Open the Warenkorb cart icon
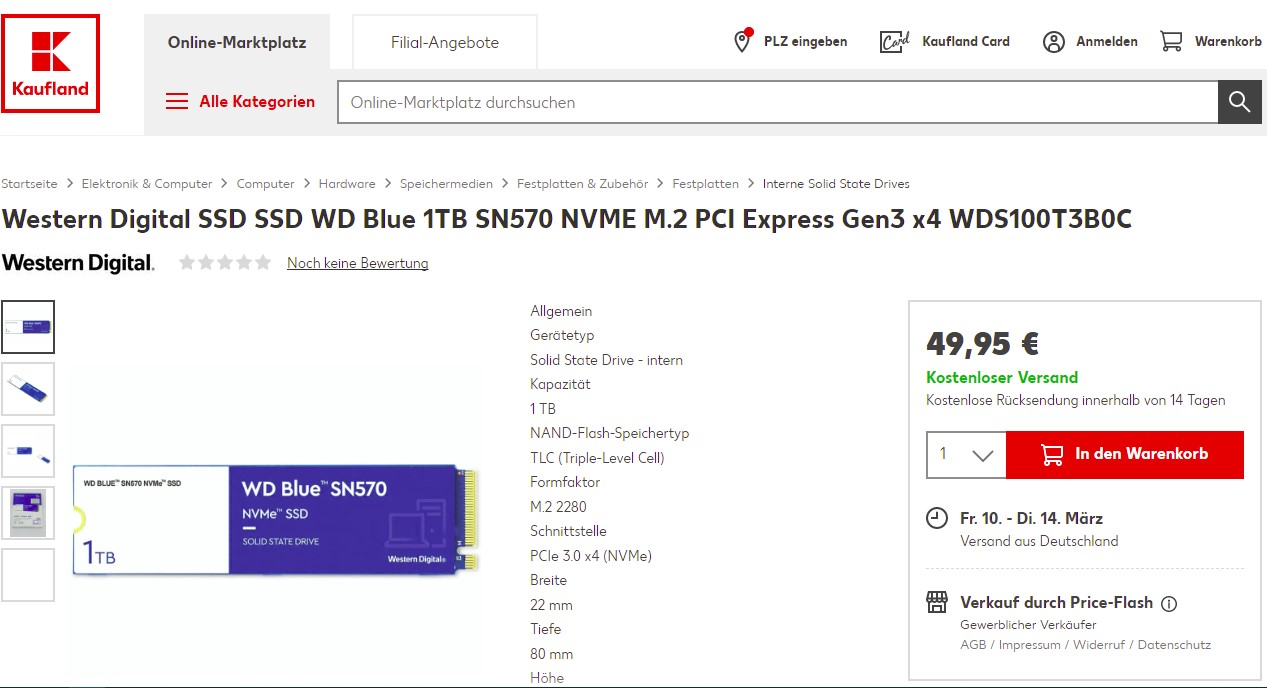Screen dimensions: 1267x688 tap(1171, 41)
